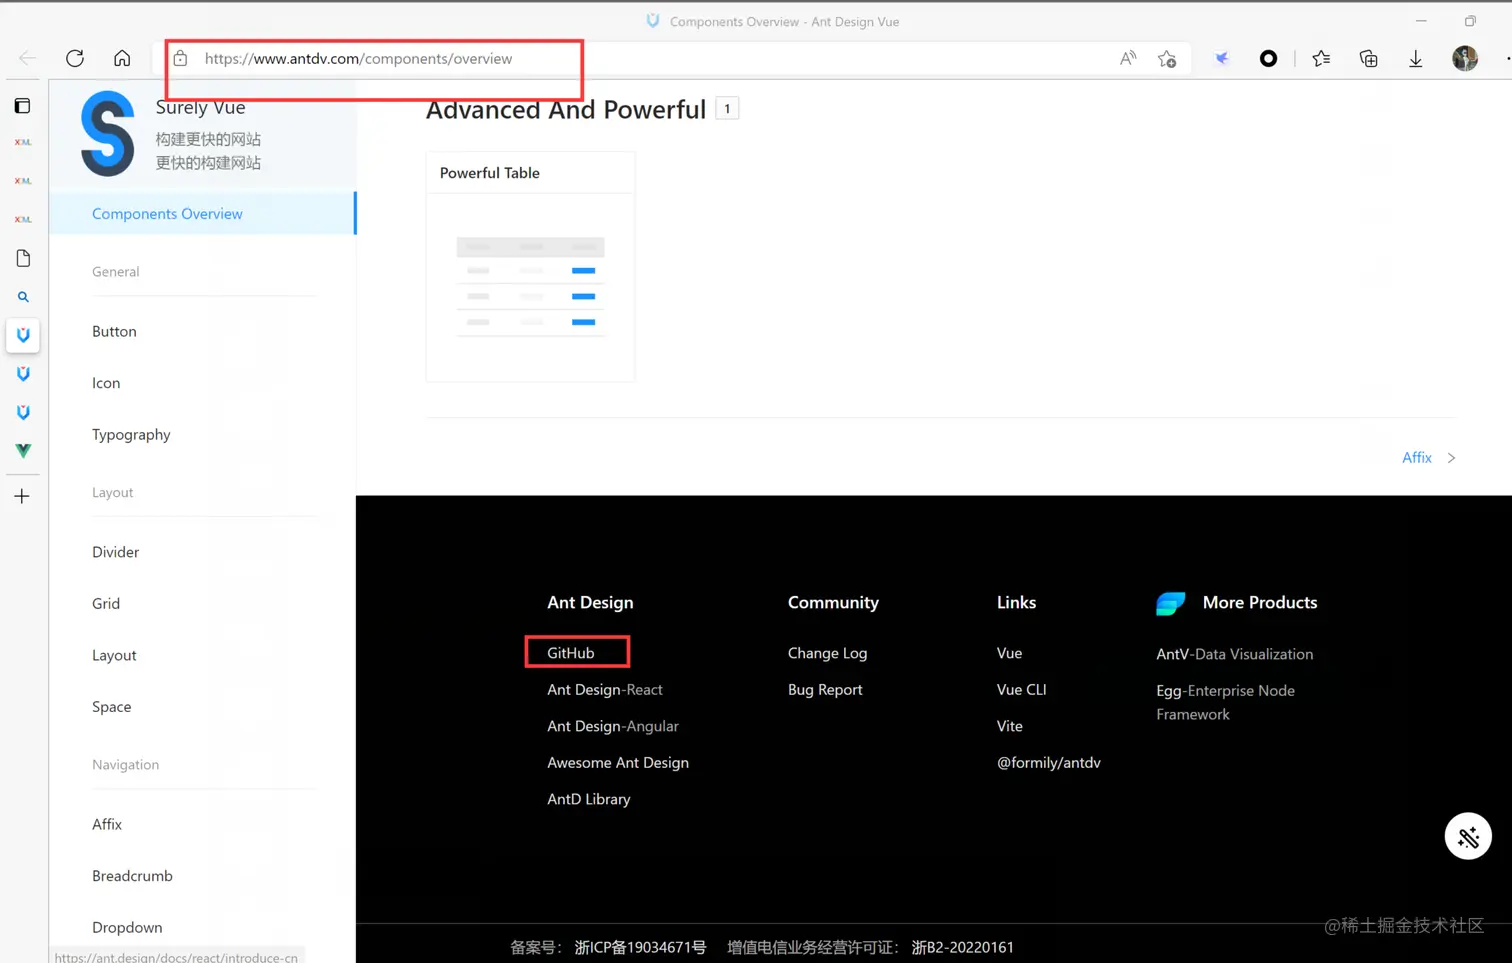Switch to the magnifier search vertical tab
This screenshot has height=963, width=1512.
[23, 297]
